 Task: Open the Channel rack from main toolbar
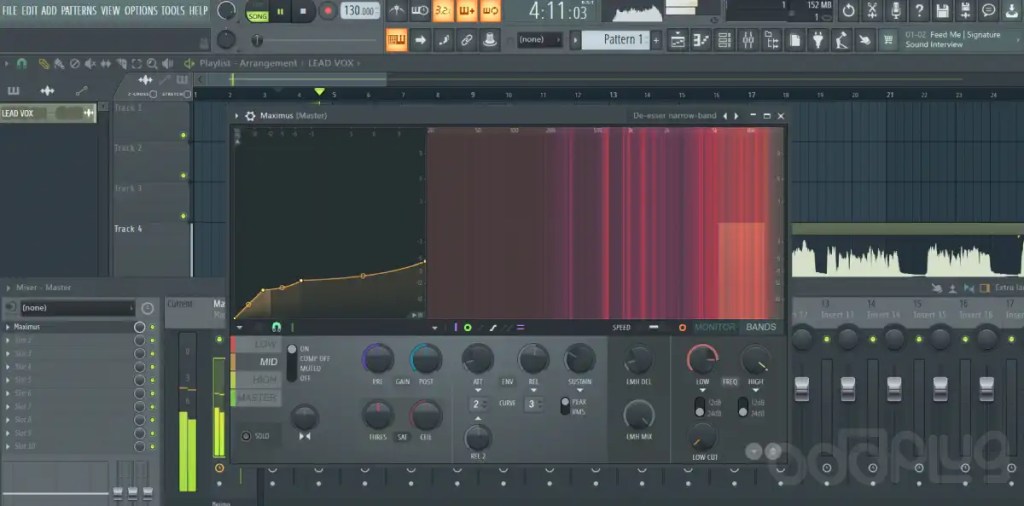[725, 40]
